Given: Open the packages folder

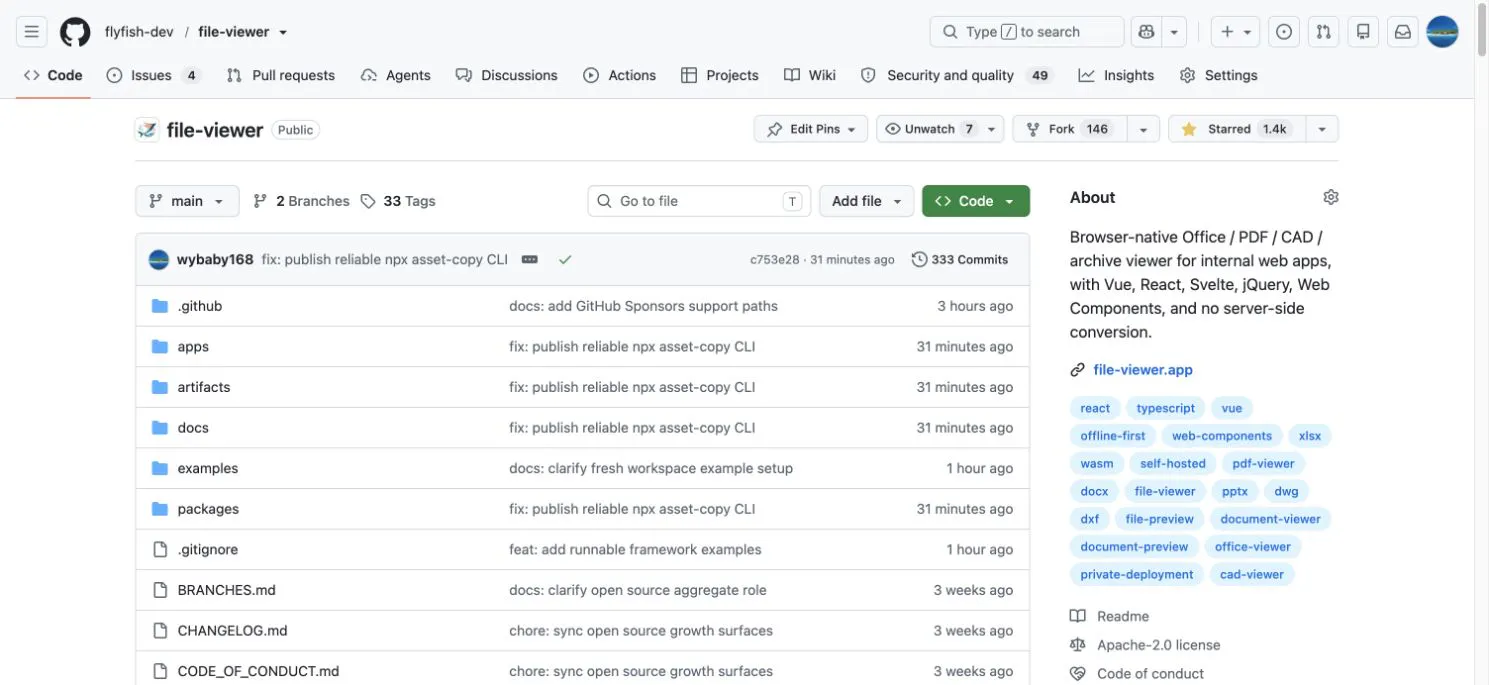Looking at the screenshot, I should 208,509.
